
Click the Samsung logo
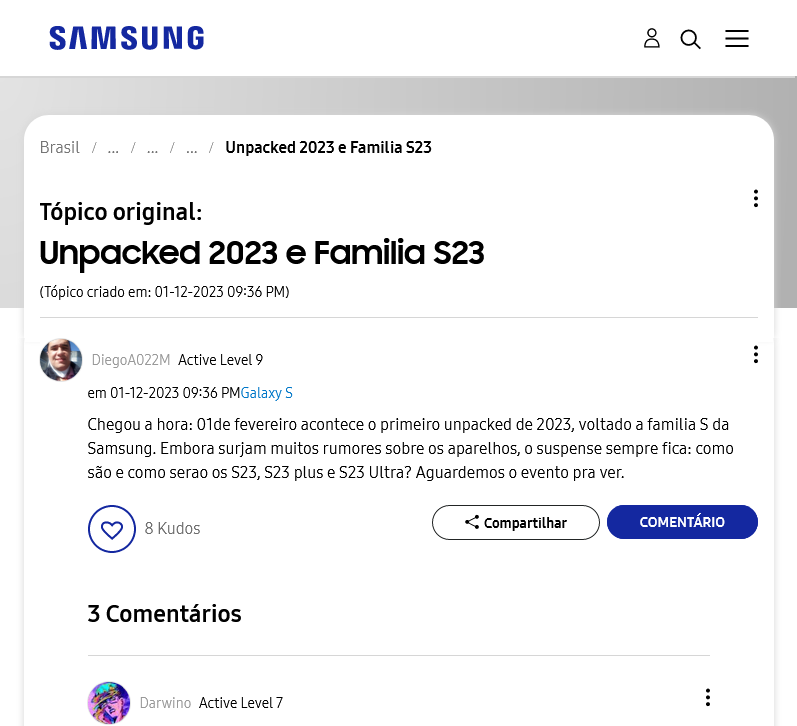[x=127, y=38]
